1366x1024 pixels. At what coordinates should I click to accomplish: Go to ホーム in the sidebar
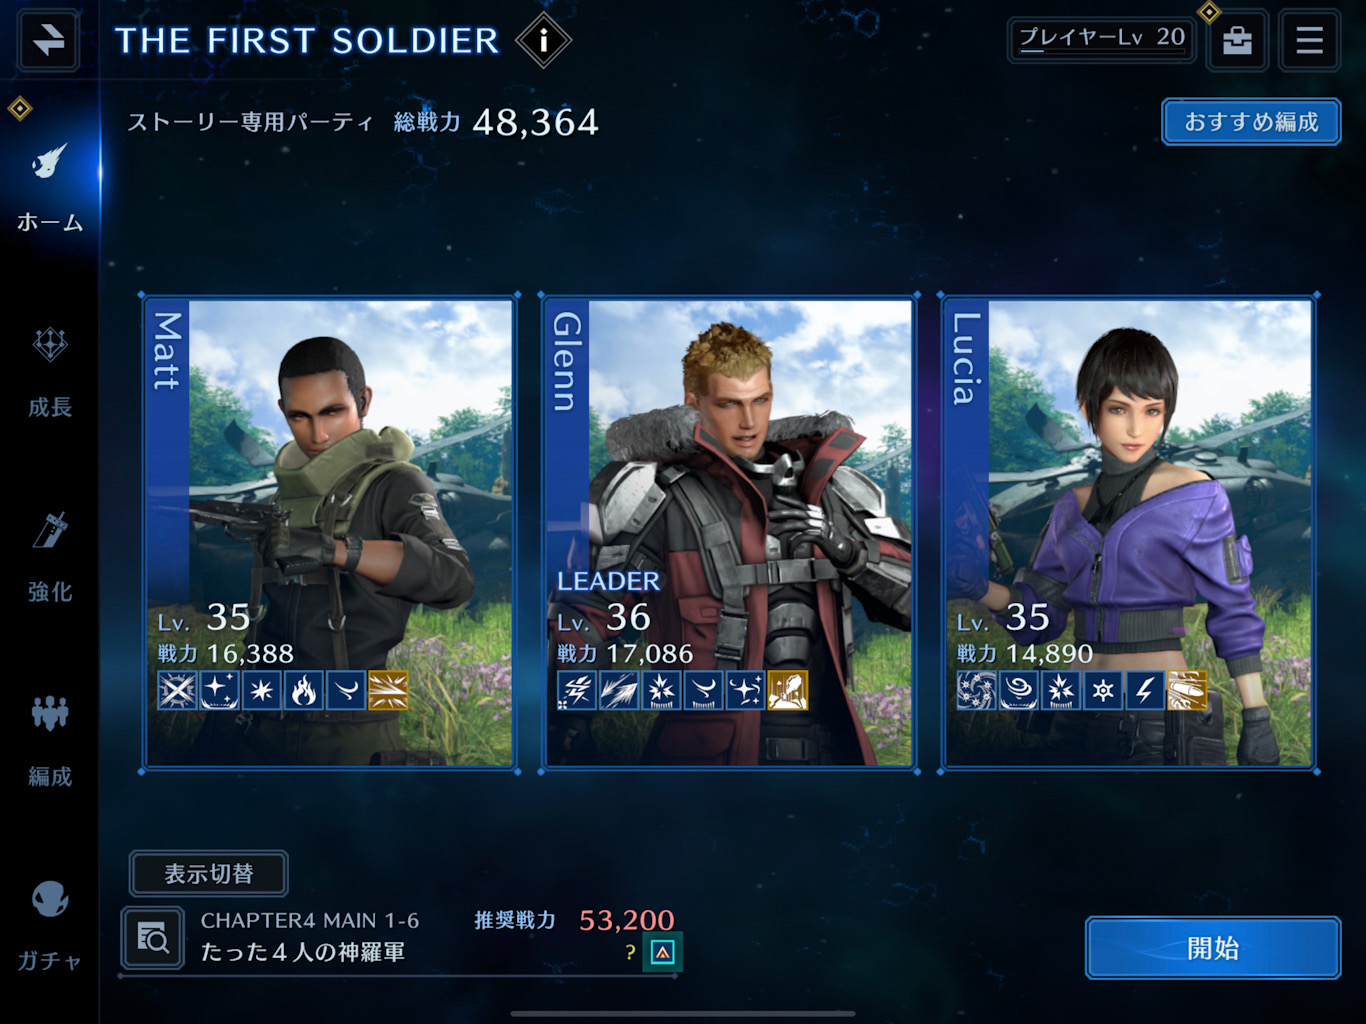pos(50,187)
